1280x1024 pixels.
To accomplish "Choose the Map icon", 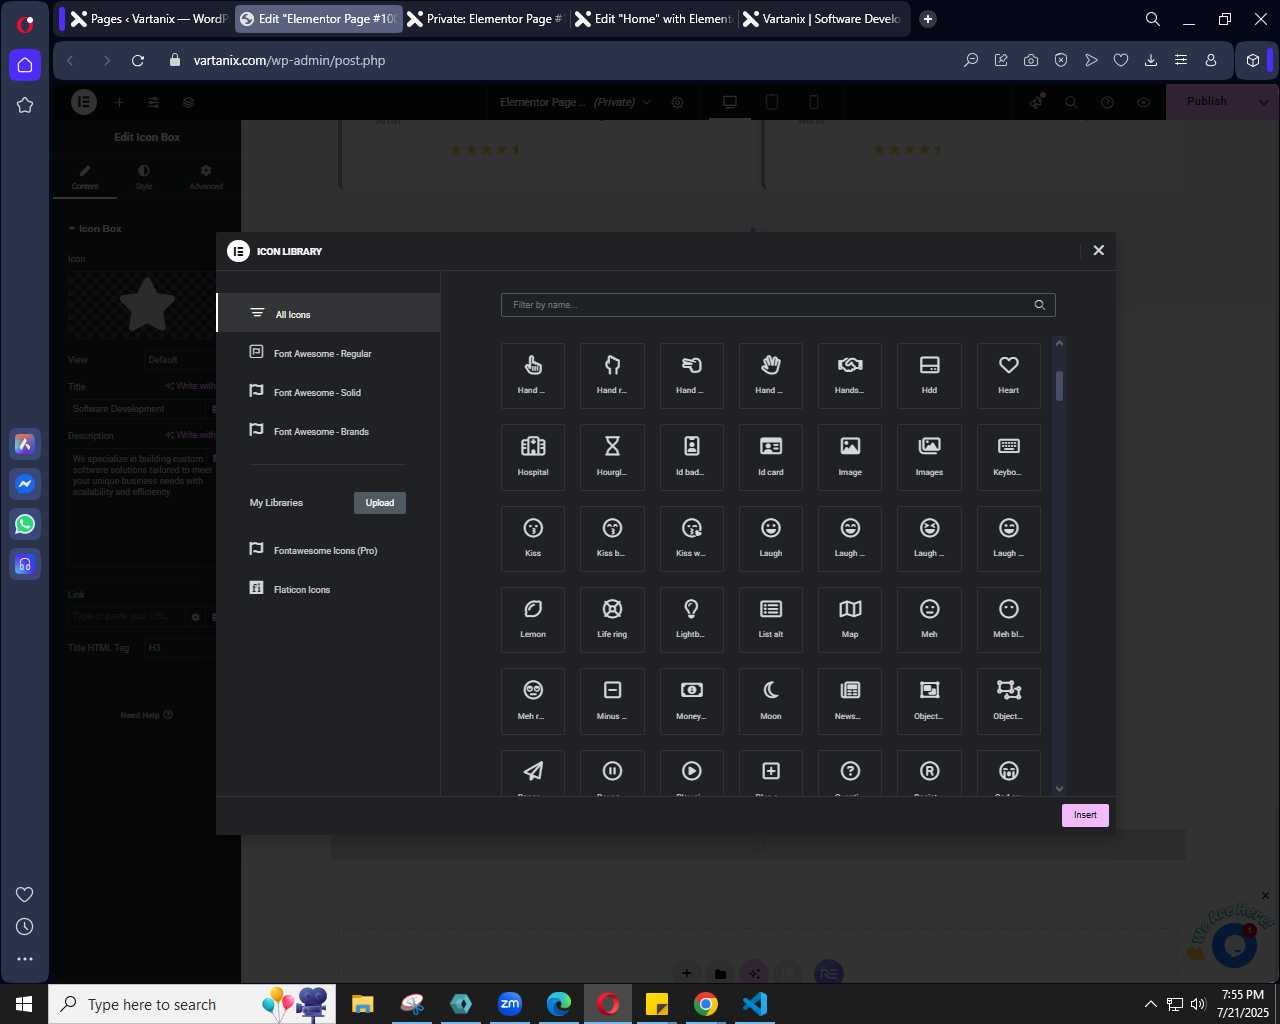I will coord(850,620).
